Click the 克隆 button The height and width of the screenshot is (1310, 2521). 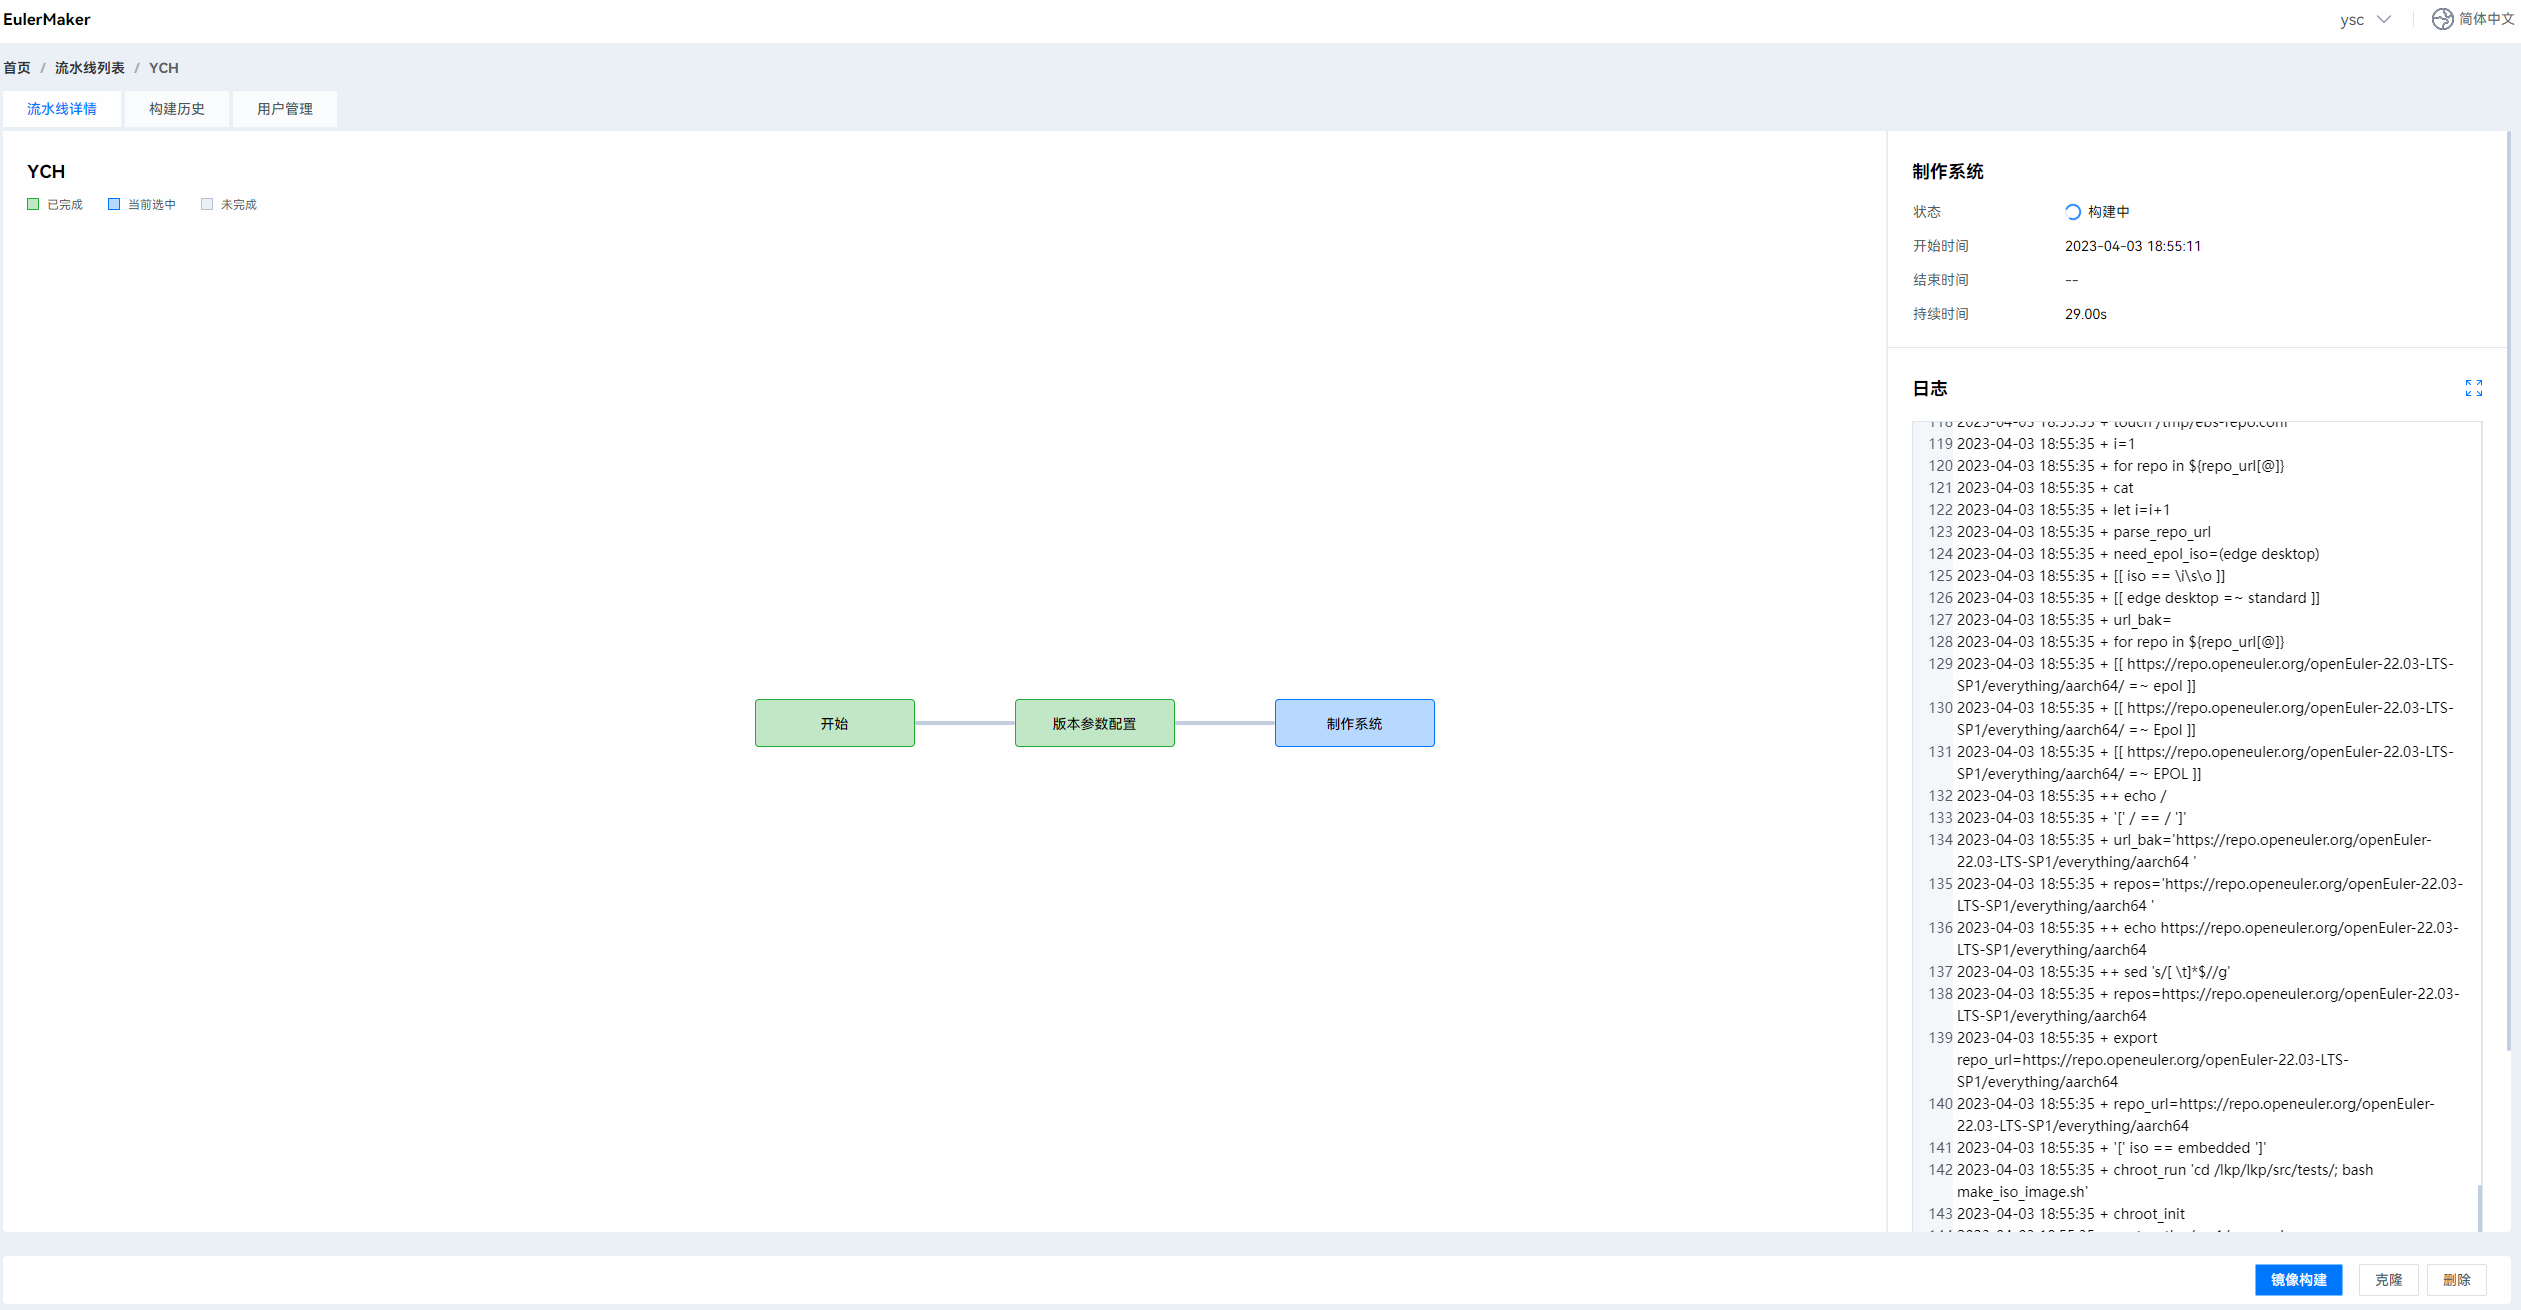point(2388,1280)
